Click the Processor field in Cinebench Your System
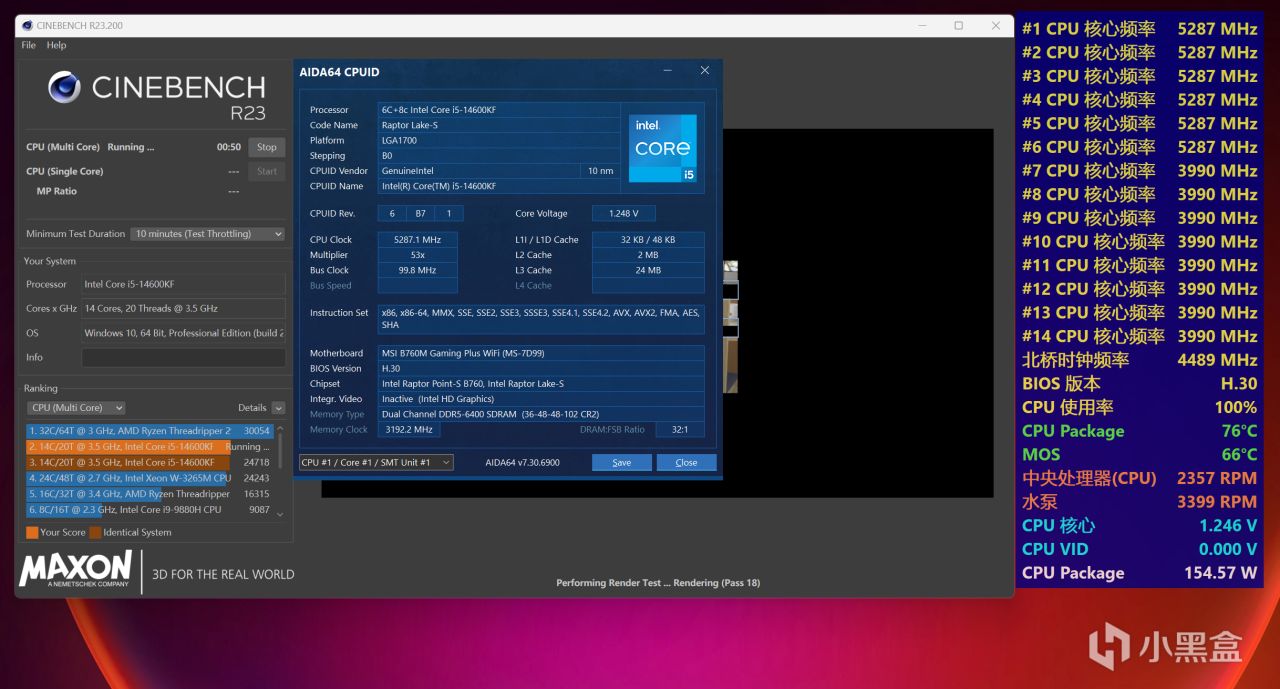The width and height of the screenshot is (1280, 689). click(x=183, y=285)
